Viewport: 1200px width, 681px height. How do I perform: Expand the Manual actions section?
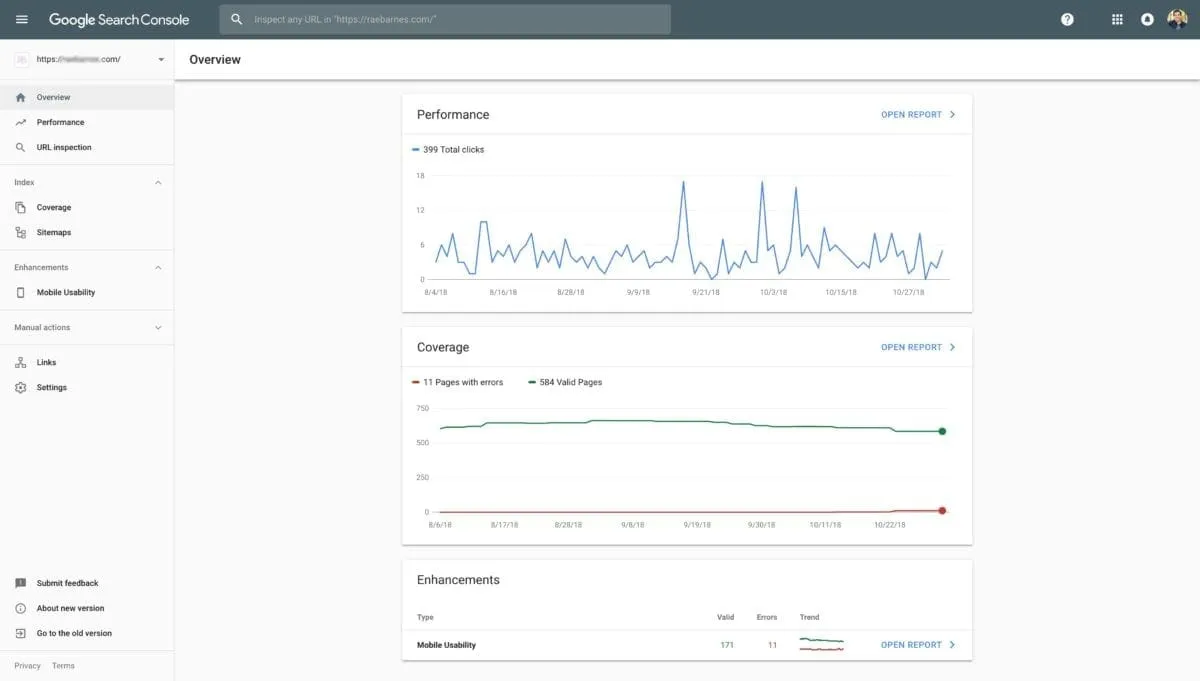[157, 327]
